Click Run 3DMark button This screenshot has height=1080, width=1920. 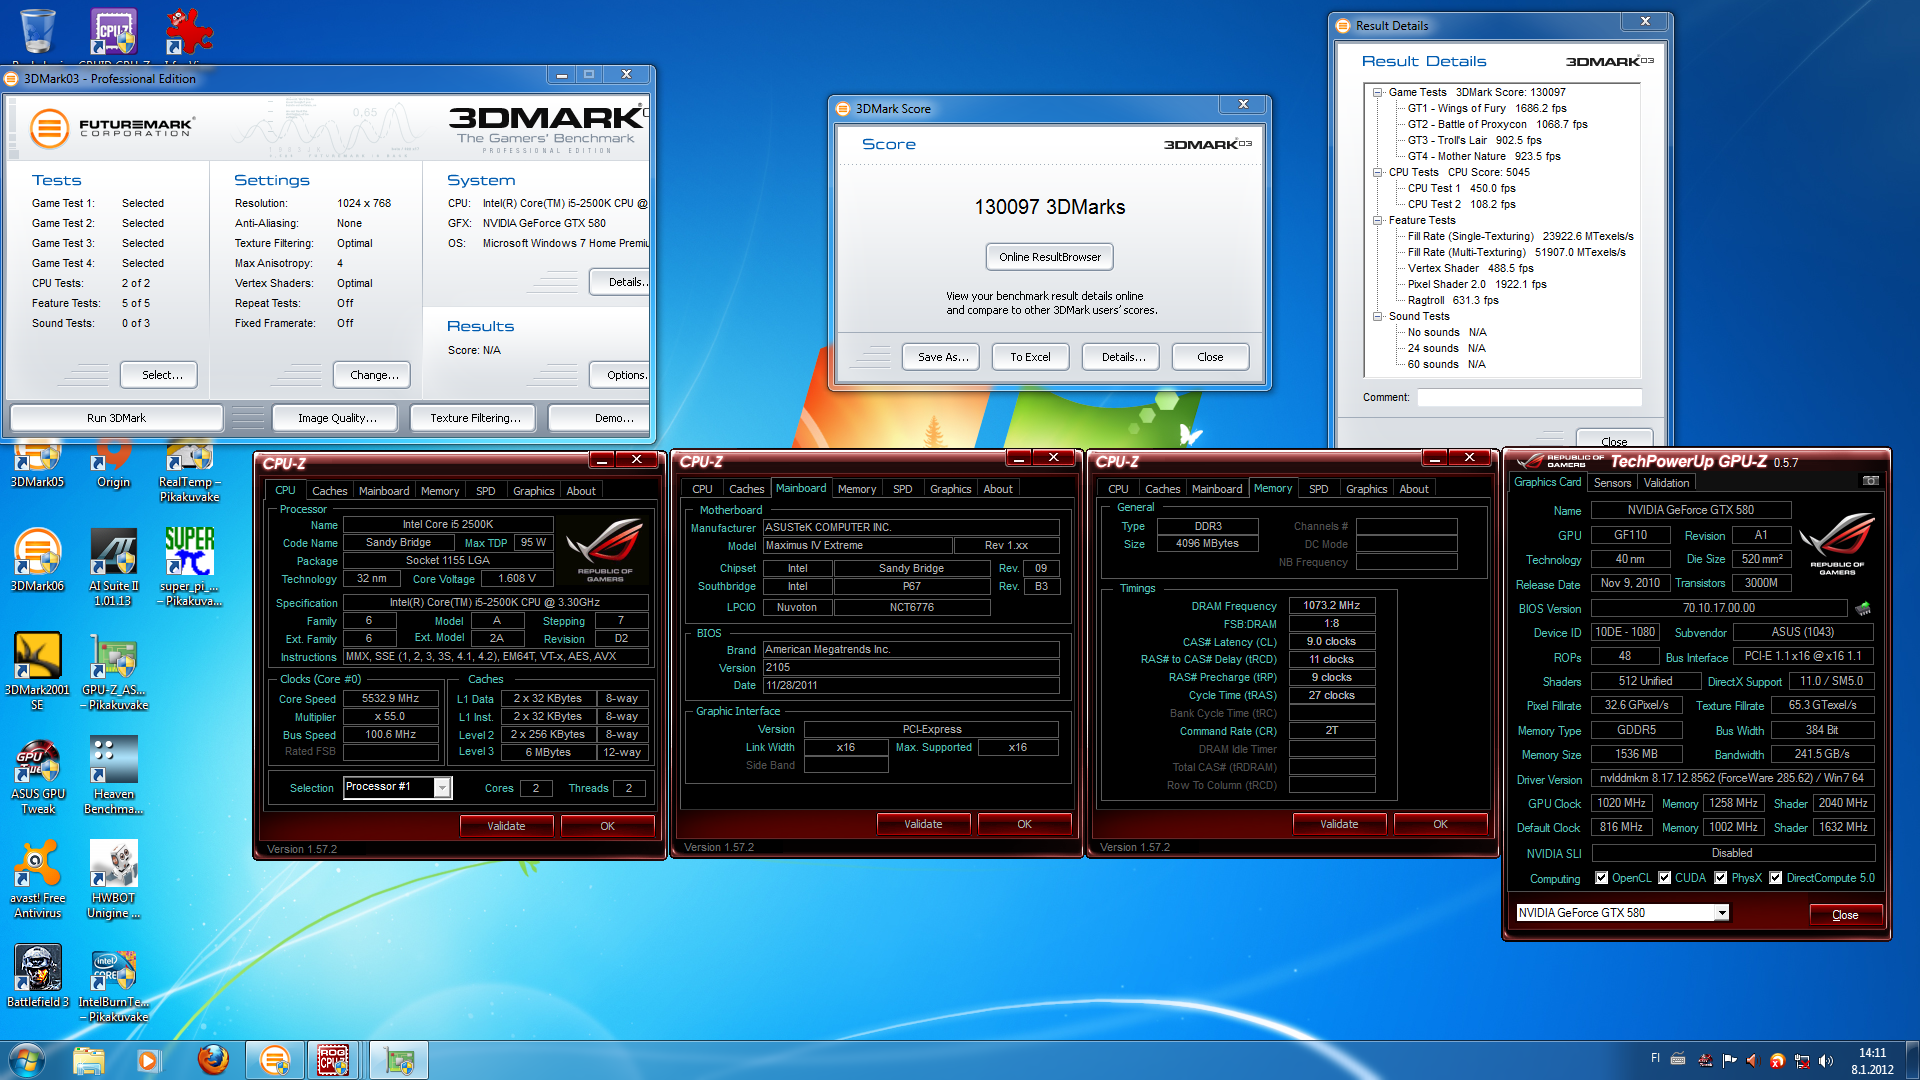pos(116,418)
